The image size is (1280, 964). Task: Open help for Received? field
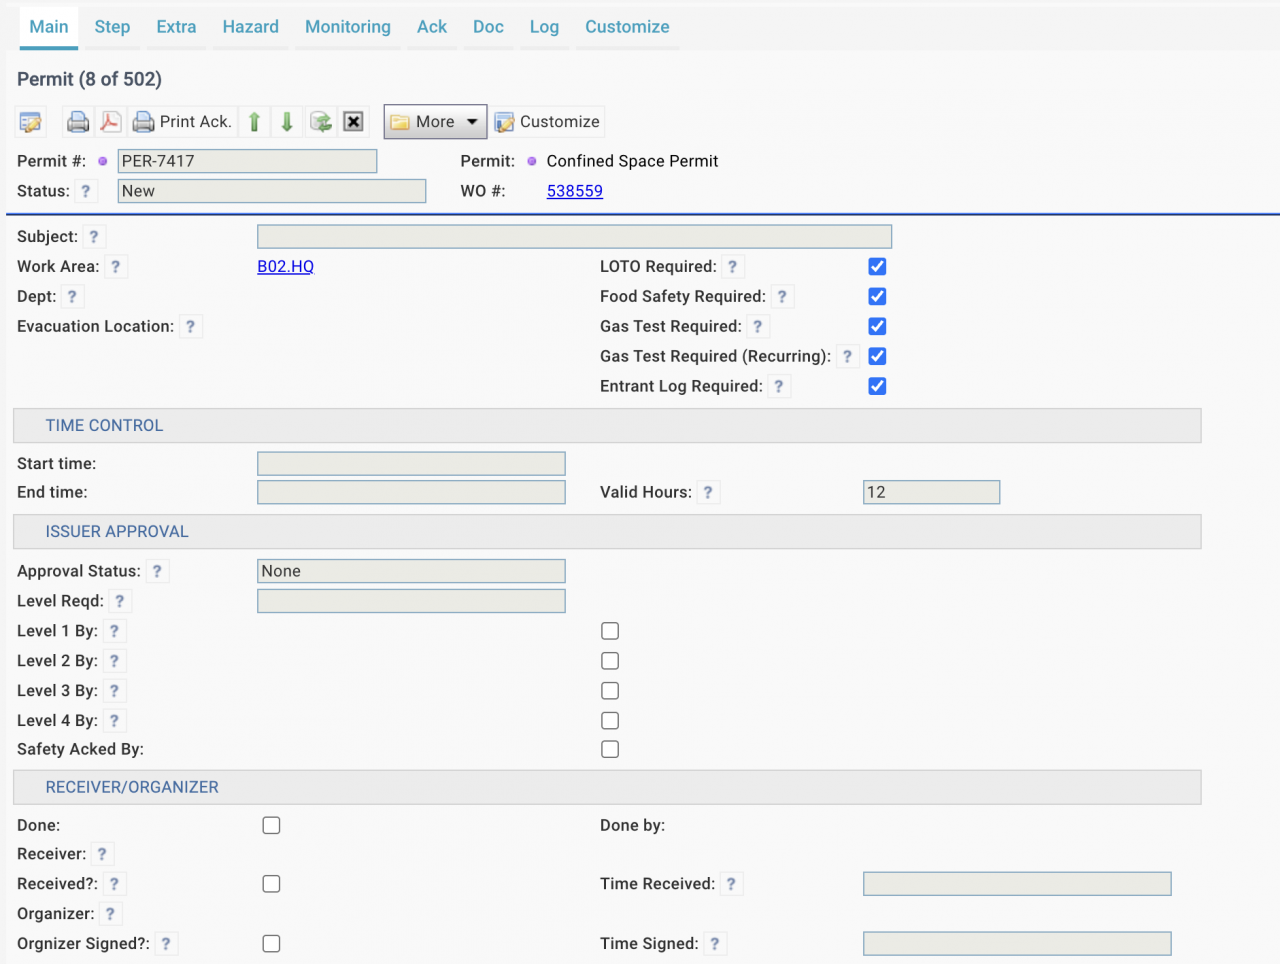pos(114,884)
